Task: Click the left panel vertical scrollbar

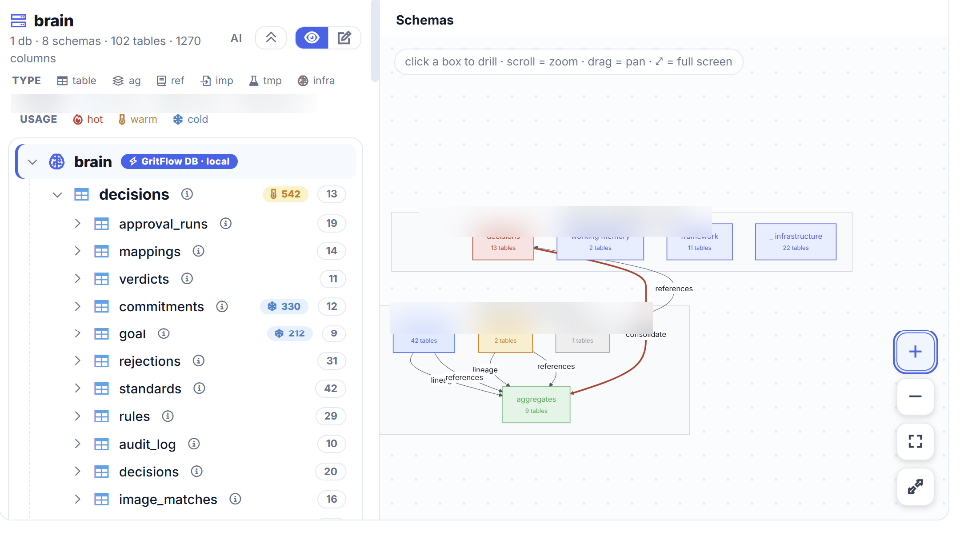Action: pyautogui.click(x=375, y=40)
